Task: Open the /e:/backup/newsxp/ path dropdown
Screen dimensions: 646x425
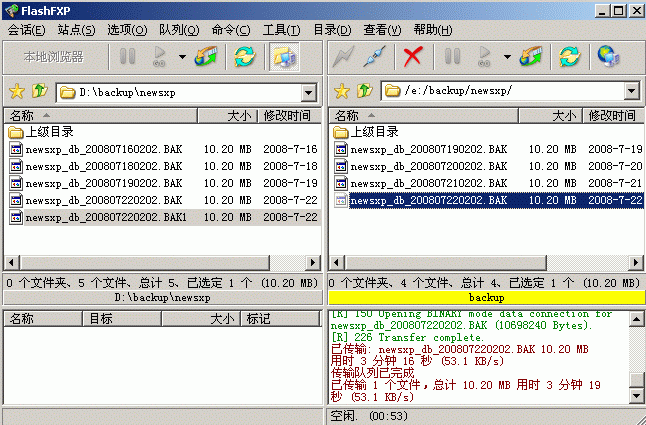Action: coord(632,91)
